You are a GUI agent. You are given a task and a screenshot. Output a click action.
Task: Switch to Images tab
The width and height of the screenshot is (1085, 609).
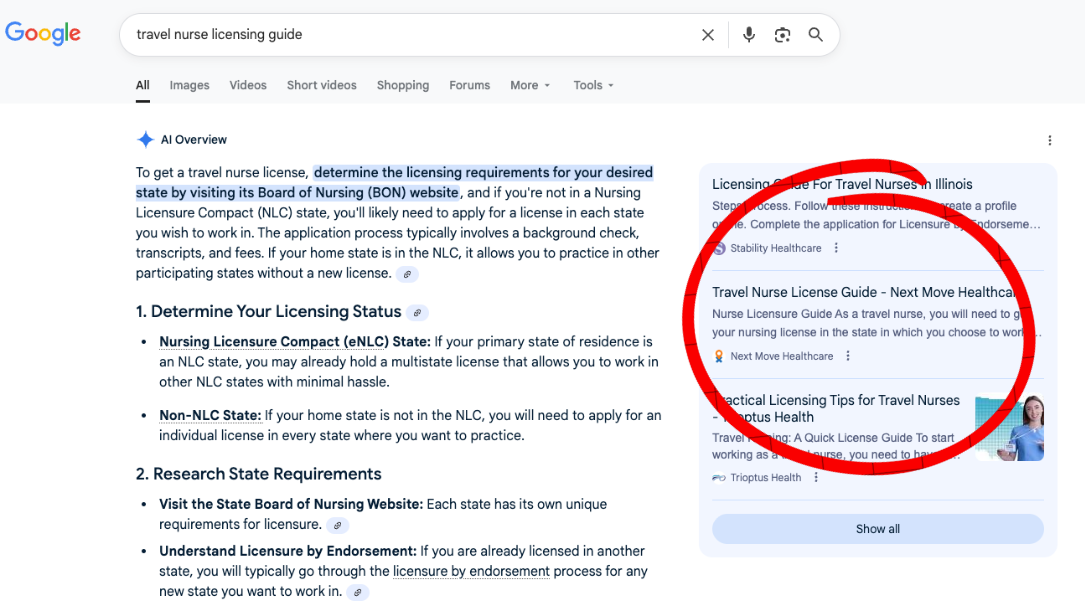point(190,85)
